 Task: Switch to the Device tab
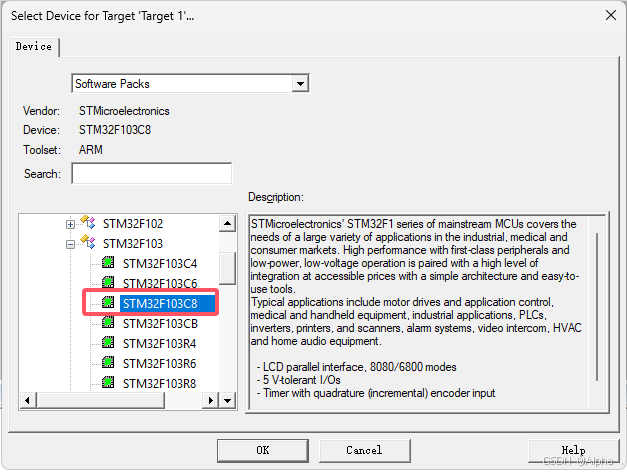pyautogui.click(x=34, y=47)
